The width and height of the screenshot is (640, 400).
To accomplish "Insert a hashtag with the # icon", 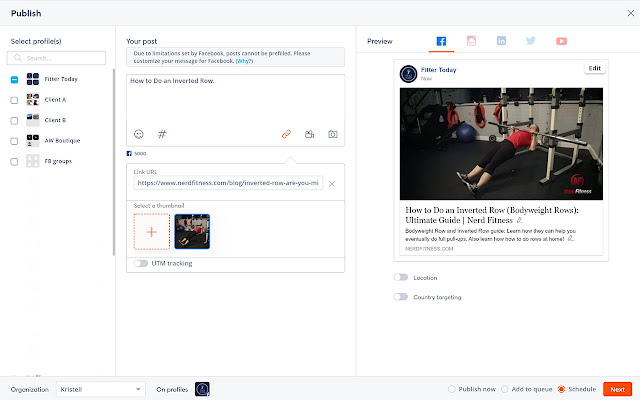I will click(x=162, y=134).
